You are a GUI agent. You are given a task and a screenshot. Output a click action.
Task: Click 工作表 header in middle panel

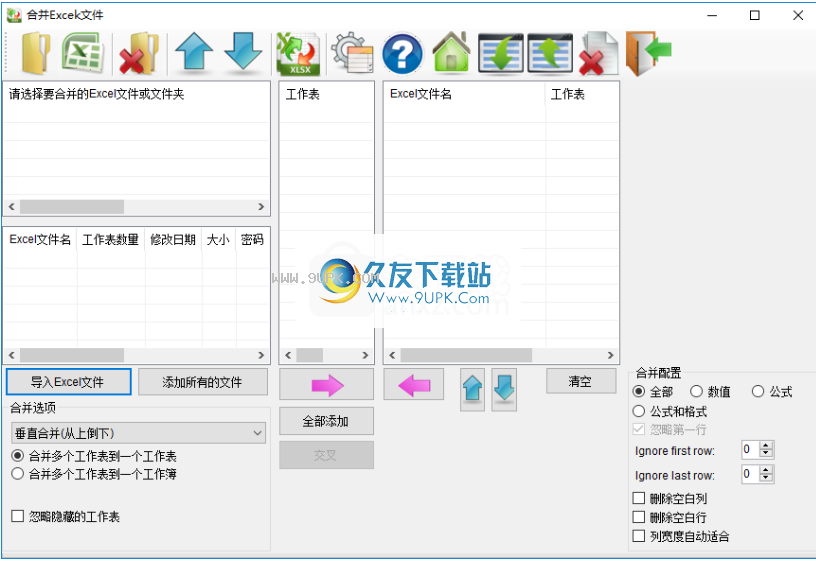click(326, 94)
